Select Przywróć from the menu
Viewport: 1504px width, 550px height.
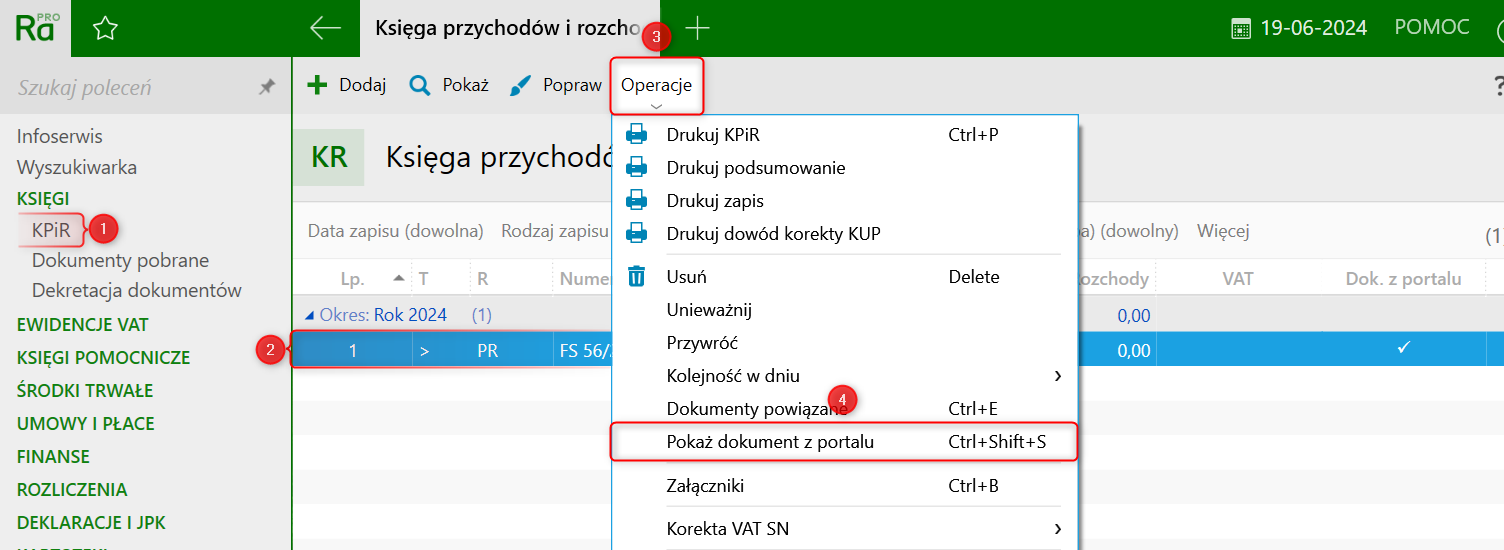tap(844, 342)
